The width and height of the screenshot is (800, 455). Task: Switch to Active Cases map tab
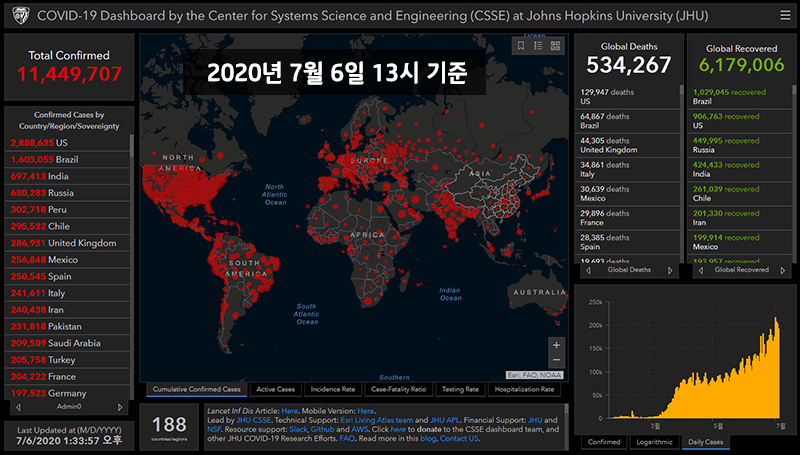click(276, 389)
